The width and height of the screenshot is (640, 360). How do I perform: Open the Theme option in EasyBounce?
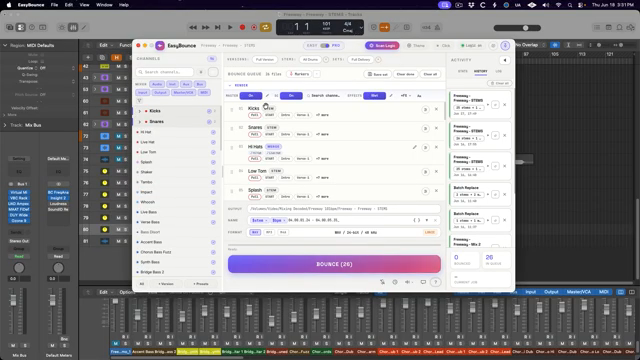tap(416, 46)
